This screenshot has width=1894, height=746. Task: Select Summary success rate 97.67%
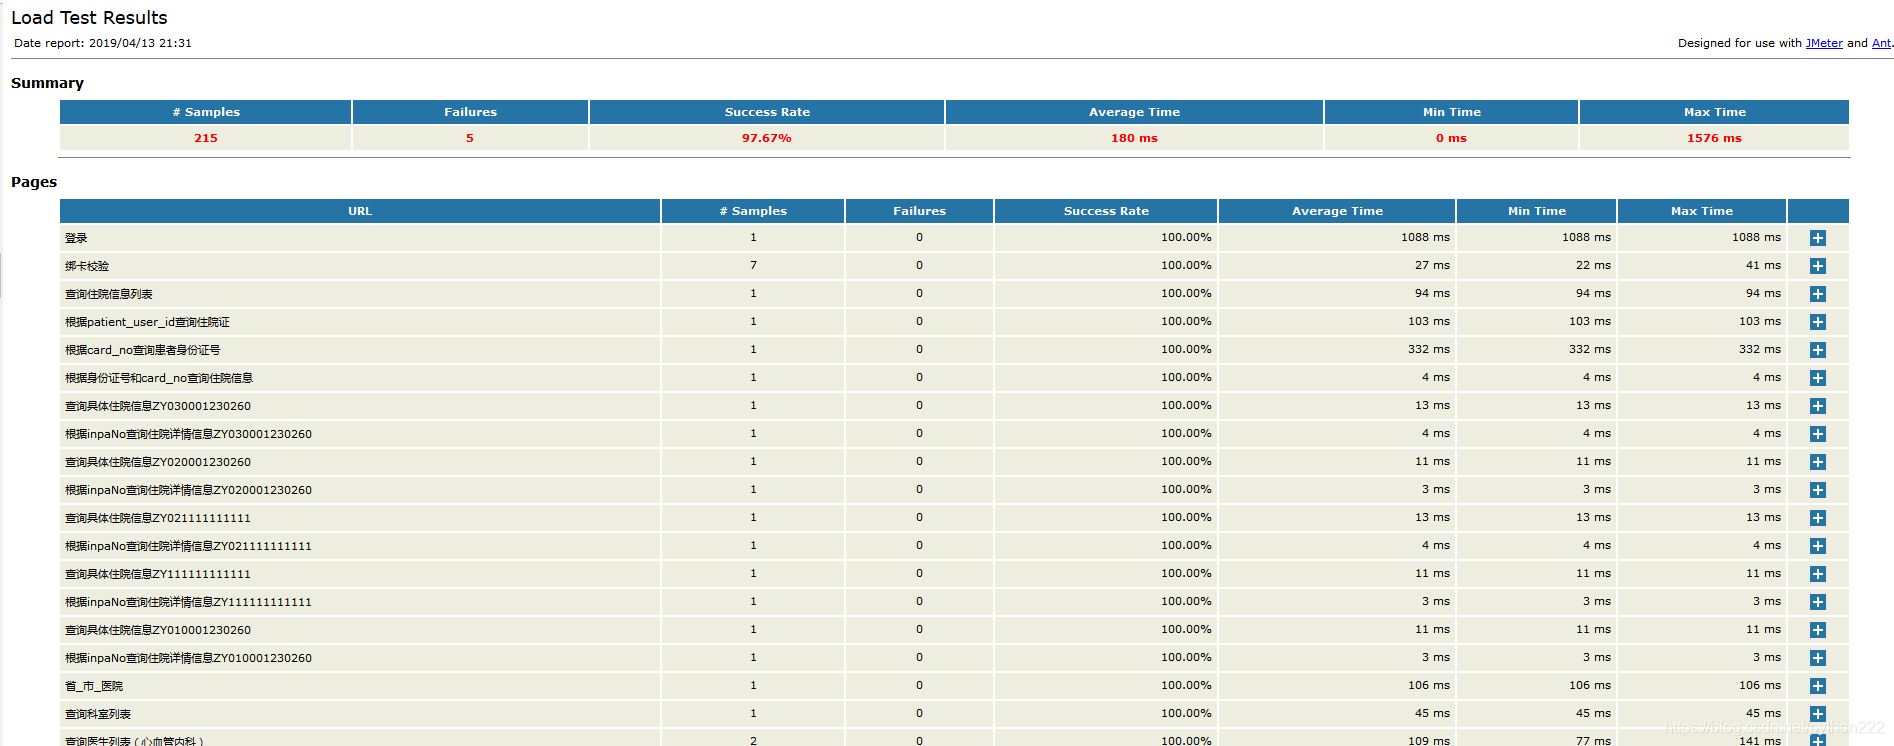[x=767, y=138]
